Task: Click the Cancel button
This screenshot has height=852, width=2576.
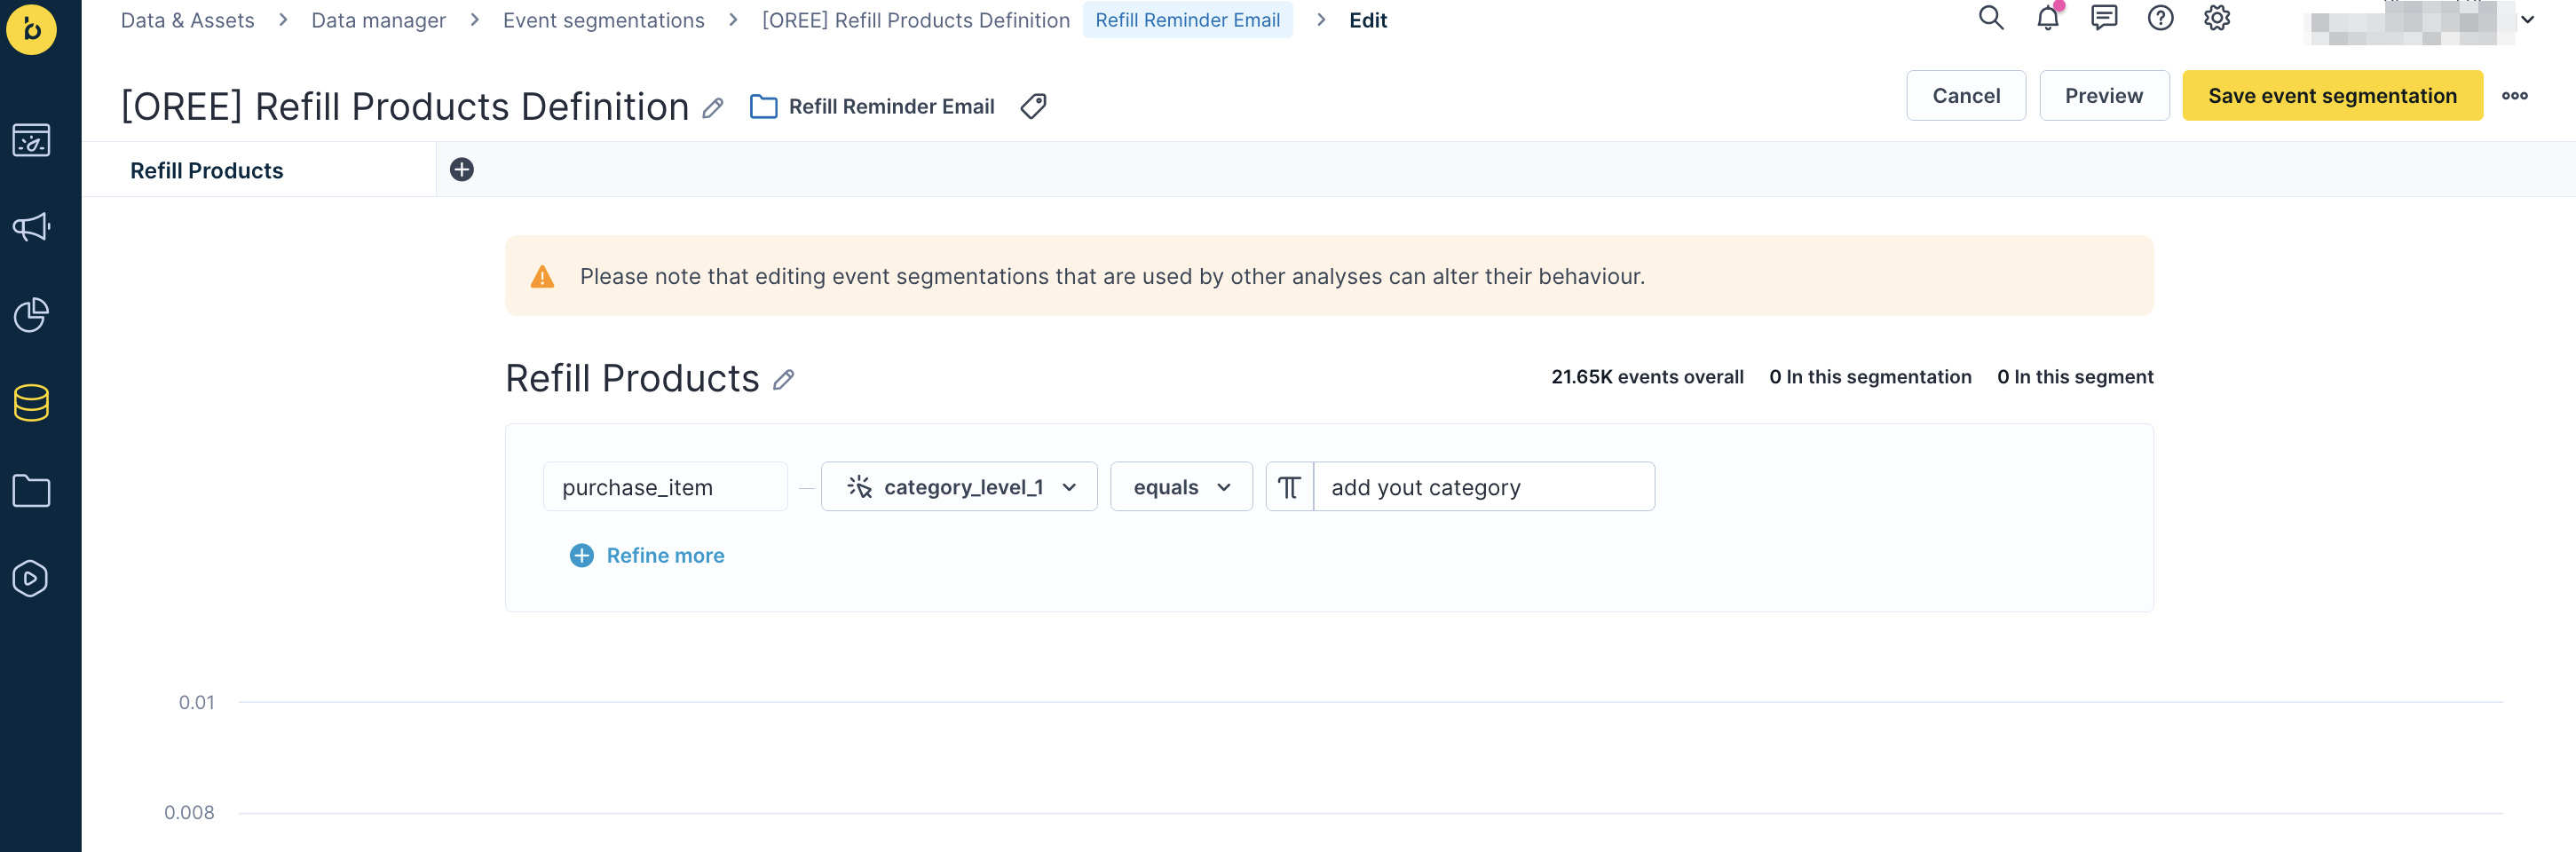Action: tap(1965, 96)
